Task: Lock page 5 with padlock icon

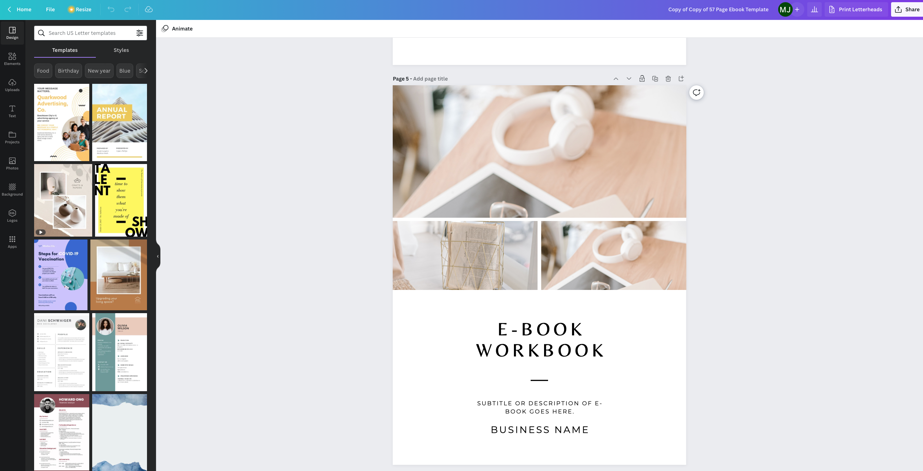Action: coord(642,78)
